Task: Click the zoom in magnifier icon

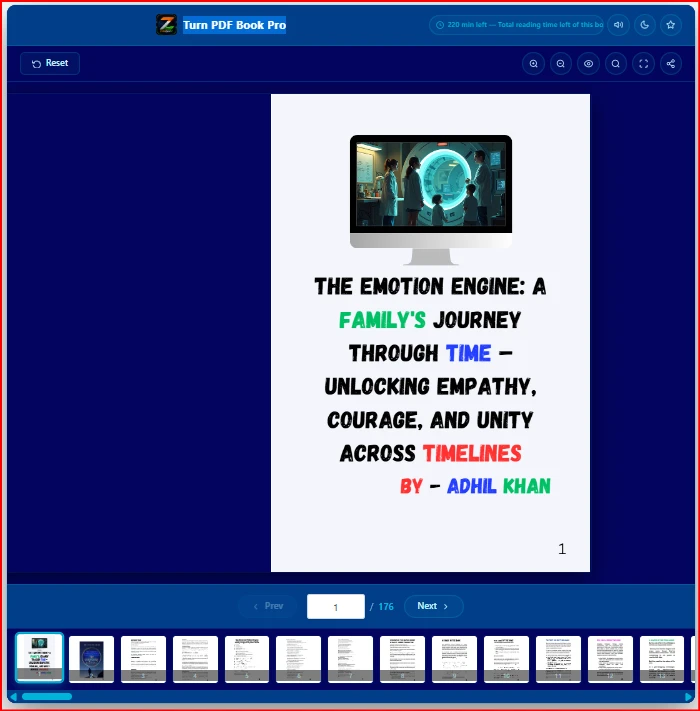Action: tap(534, 63)
